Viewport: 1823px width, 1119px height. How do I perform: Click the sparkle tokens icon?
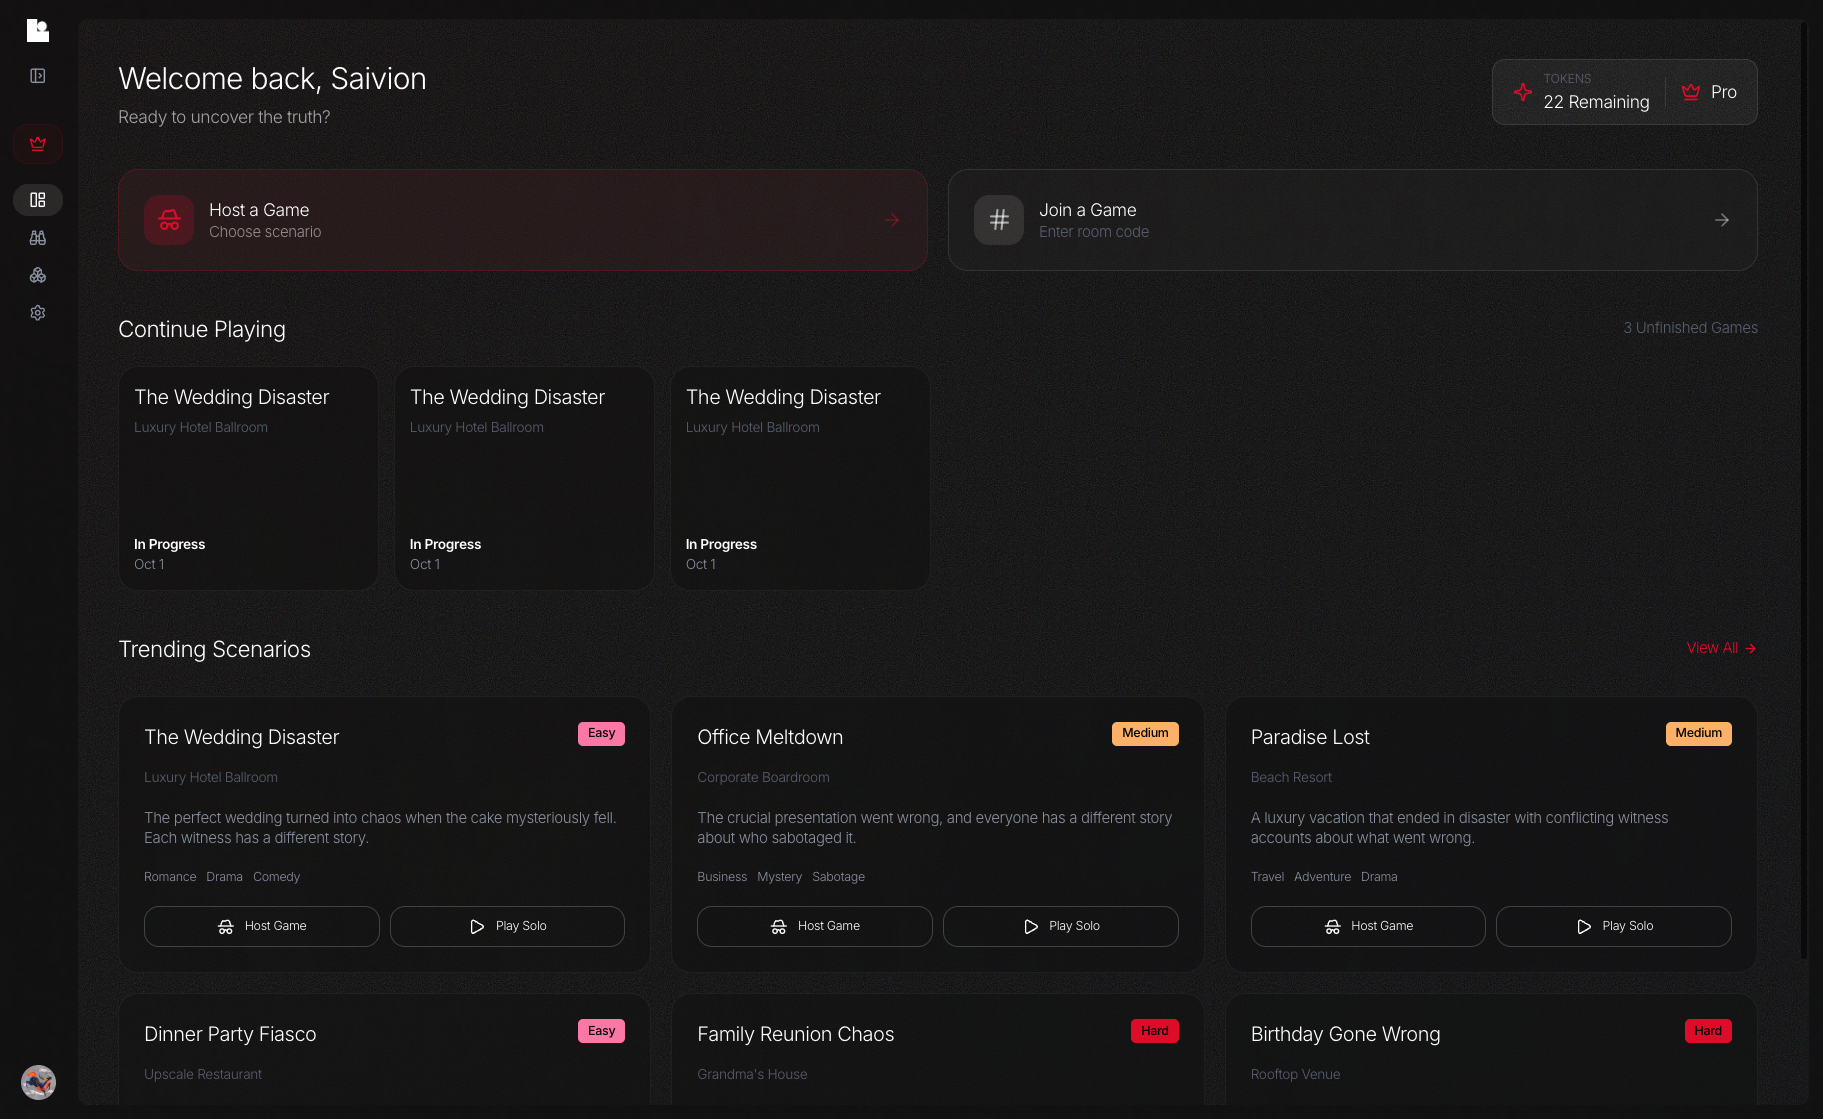point(1522,92)
